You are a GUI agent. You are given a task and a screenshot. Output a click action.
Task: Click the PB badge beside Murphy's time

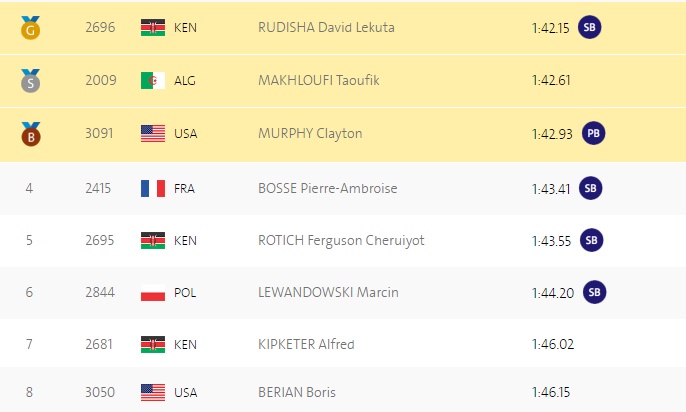coord(594,133)
